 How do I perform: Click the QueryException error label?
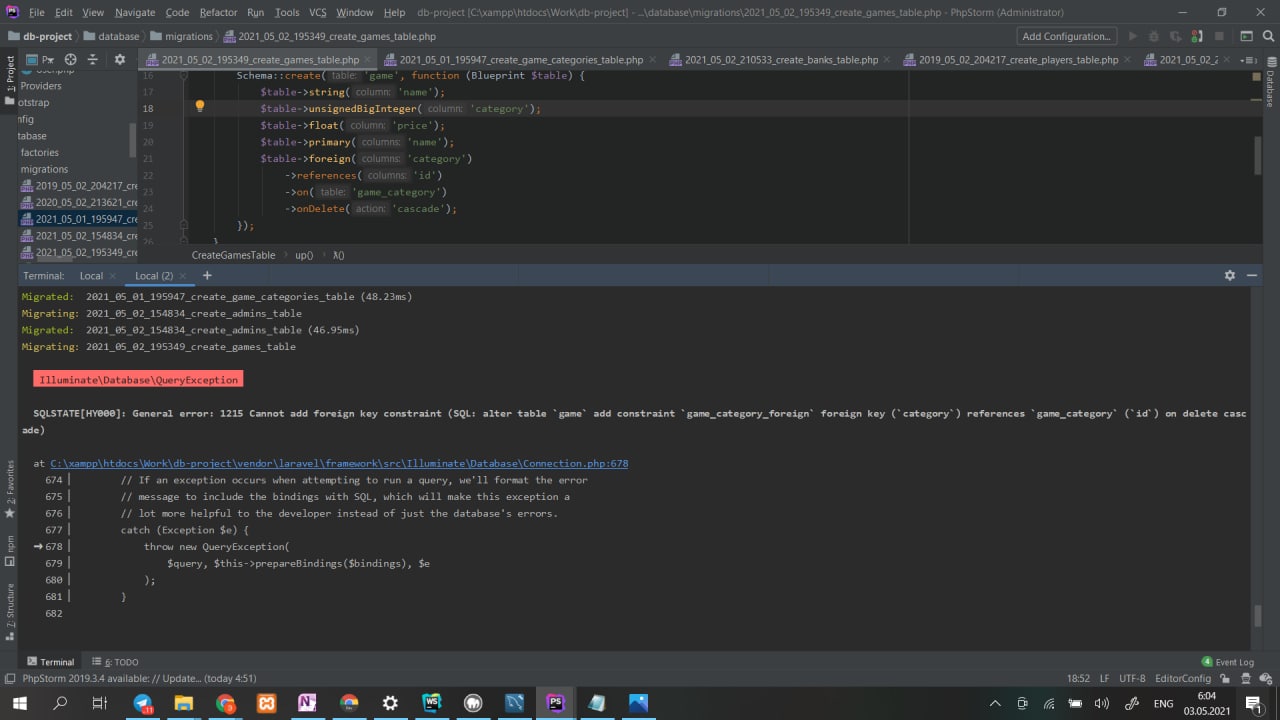point(138,380)
